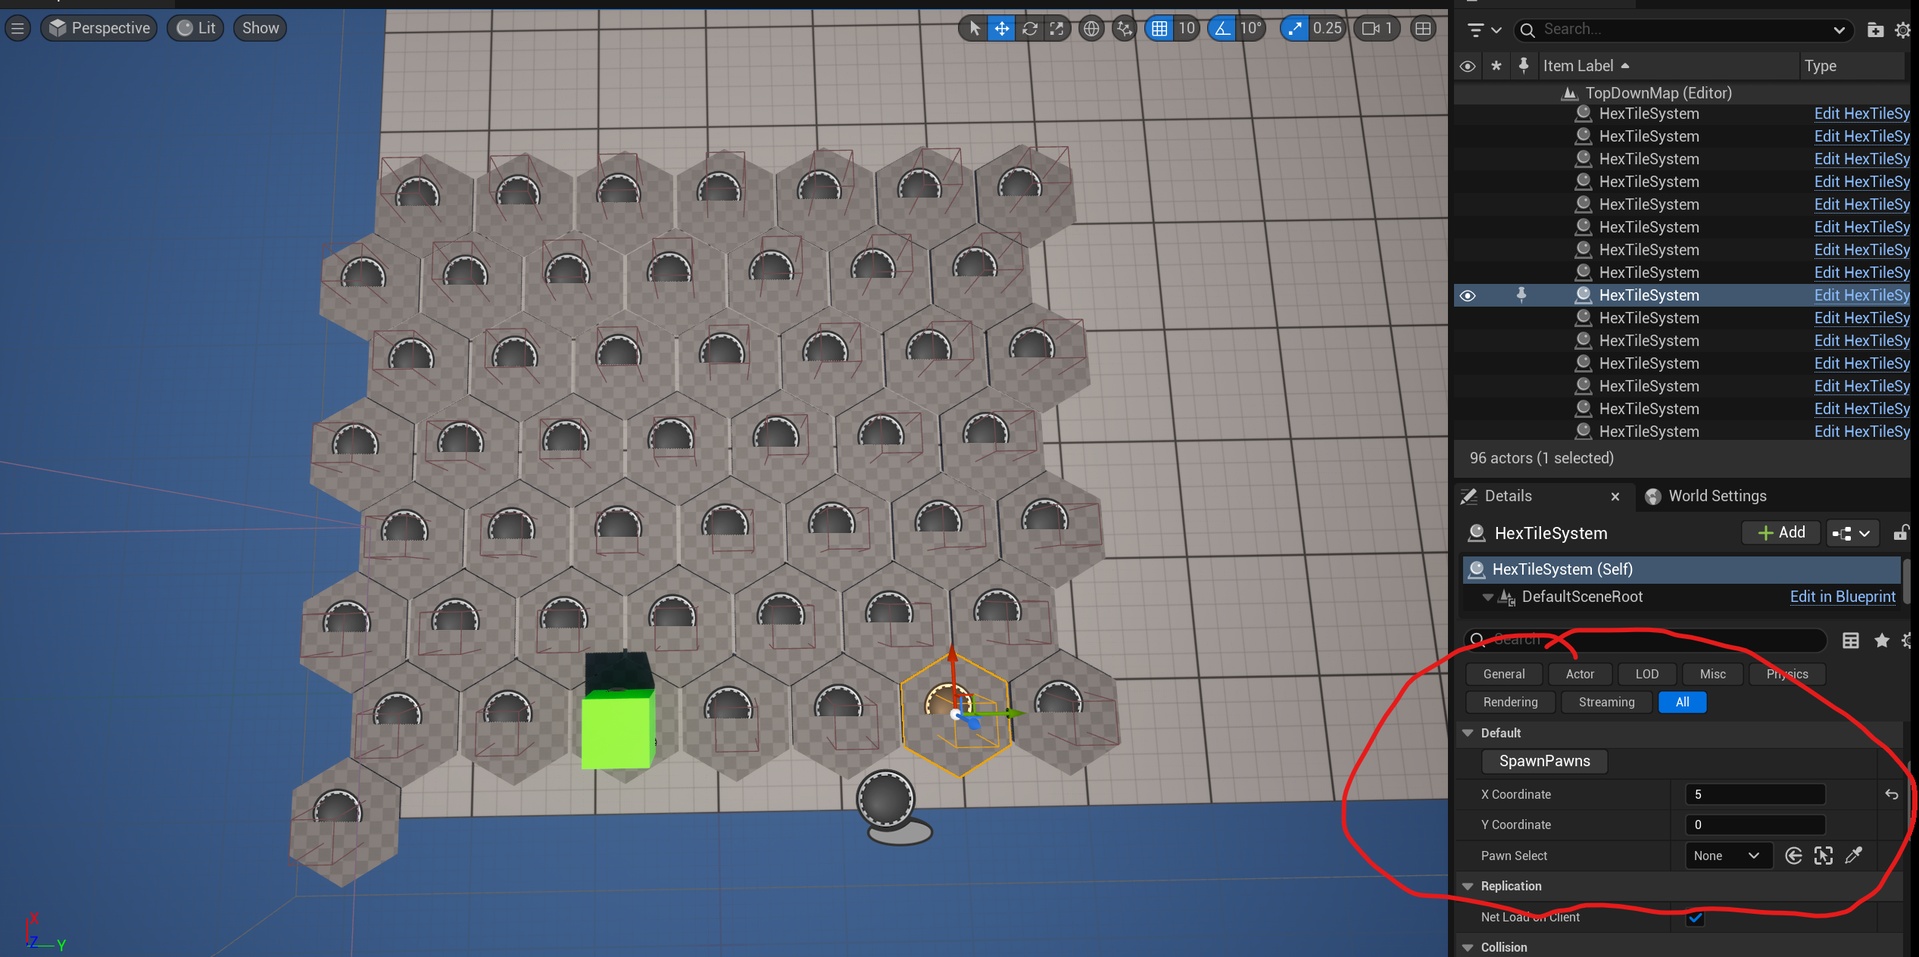This screenshot has width=1919, height=957.
Task: Open the Outliner search dropdown arrow
Action: [1838, 30]
